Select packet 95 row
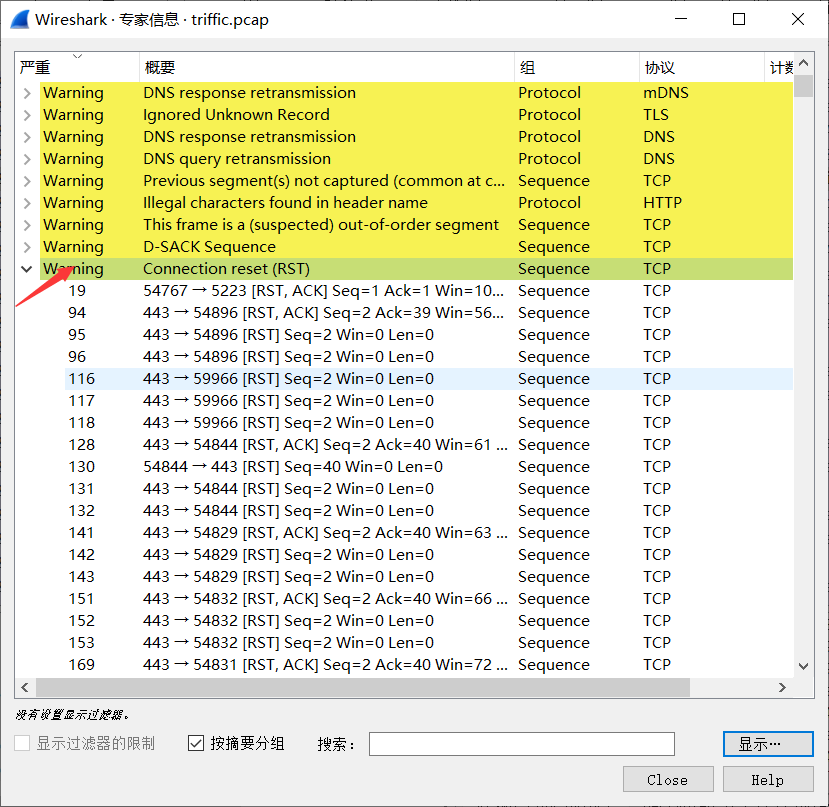Screen dimensions: 829x807 [x=429, y=335]
